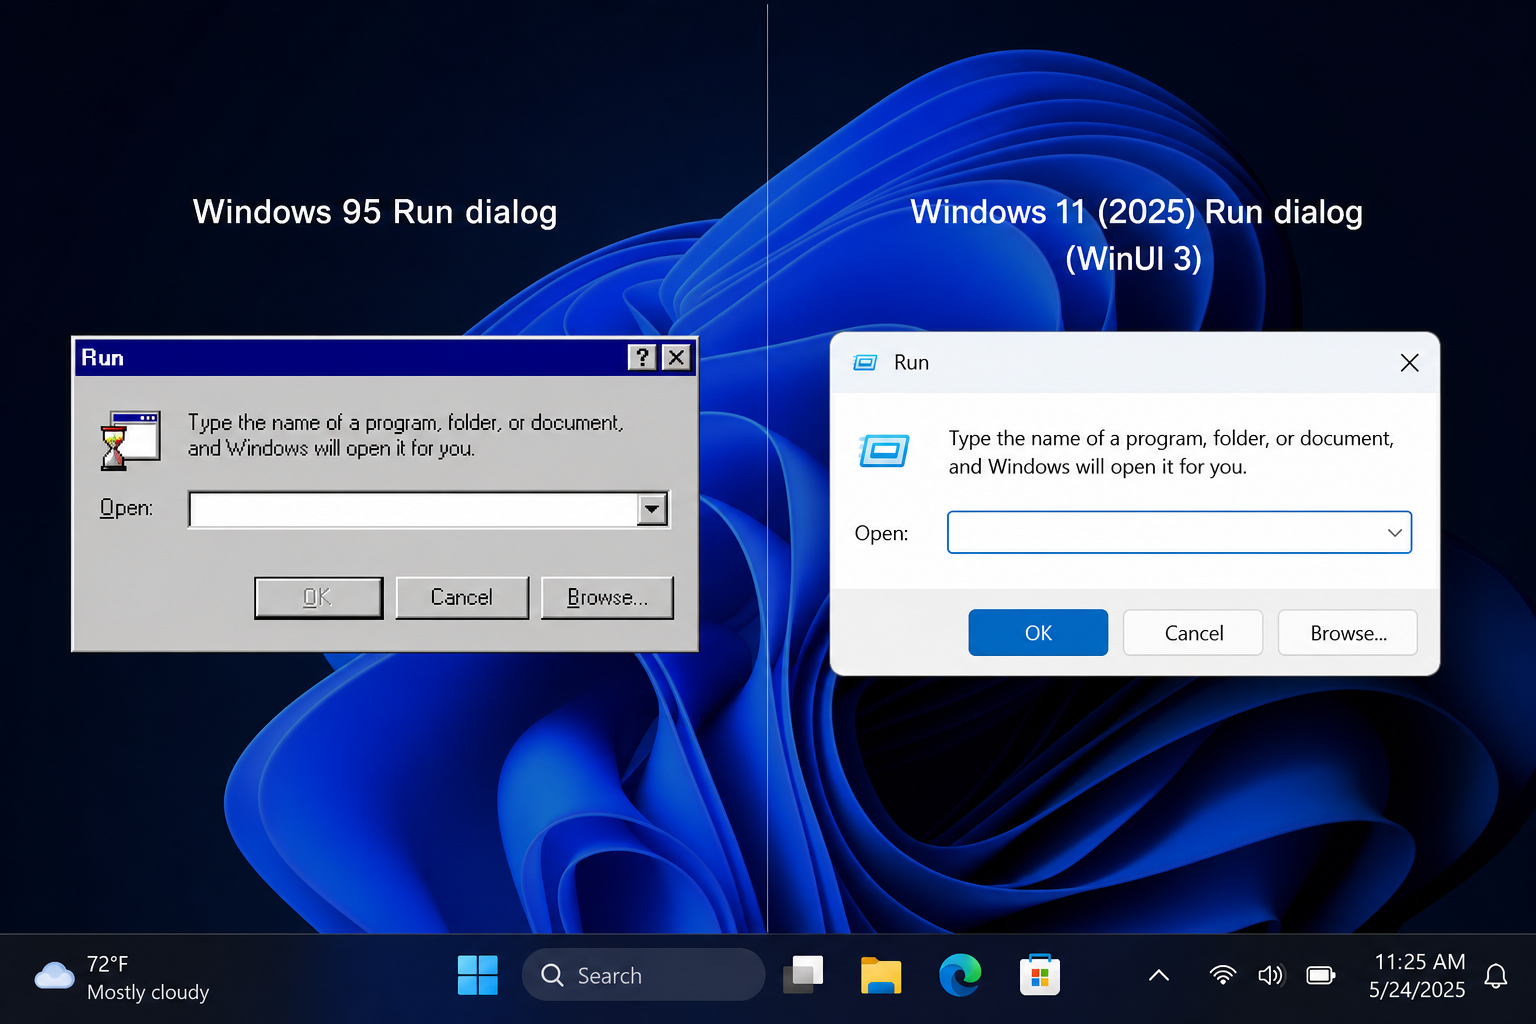Click Browse... in the Windows 95 Run dialog
The width and height of the screenshot is (1536, 1024).
tap(607, 597)
